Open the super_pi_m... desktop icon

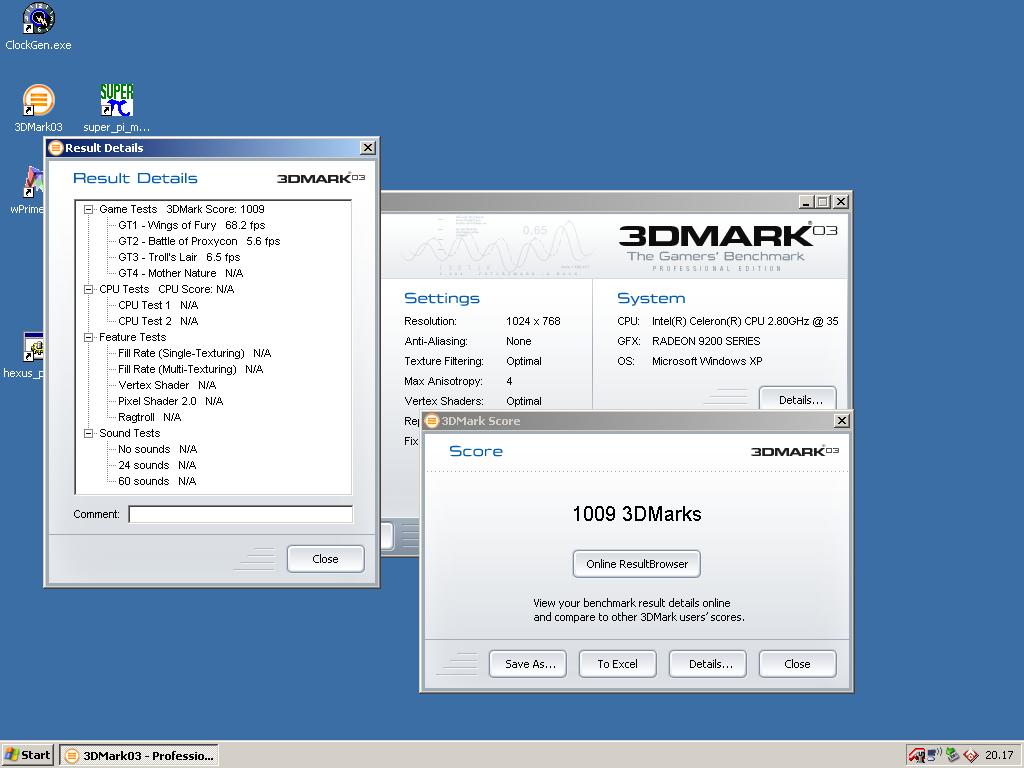point(116,108)
